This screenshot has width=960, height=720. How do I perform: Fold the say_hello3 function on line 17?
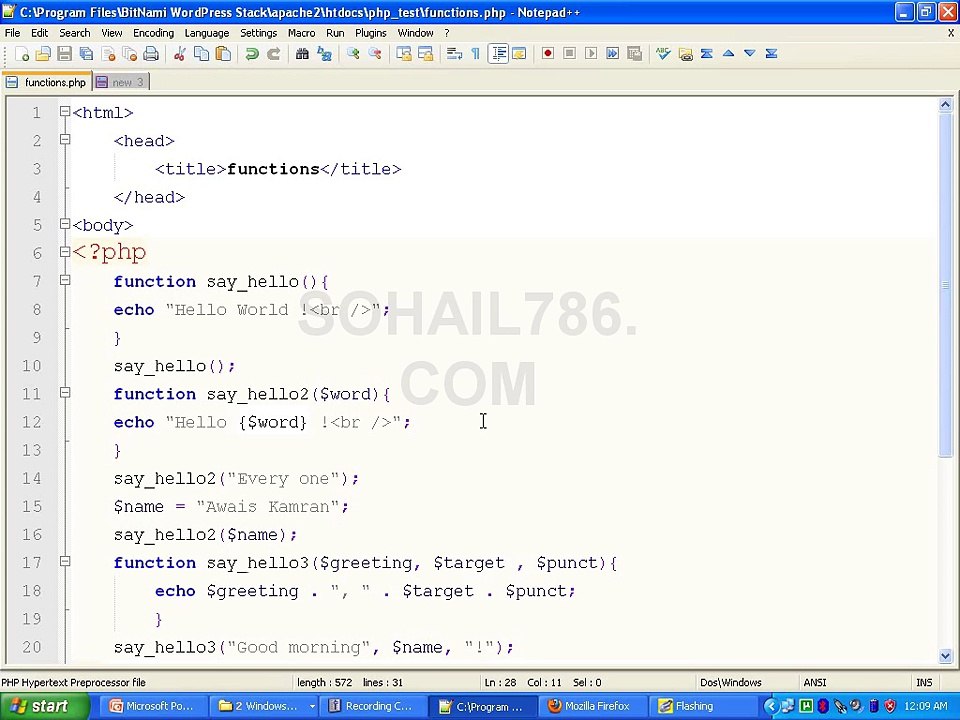tap(65, 561)
